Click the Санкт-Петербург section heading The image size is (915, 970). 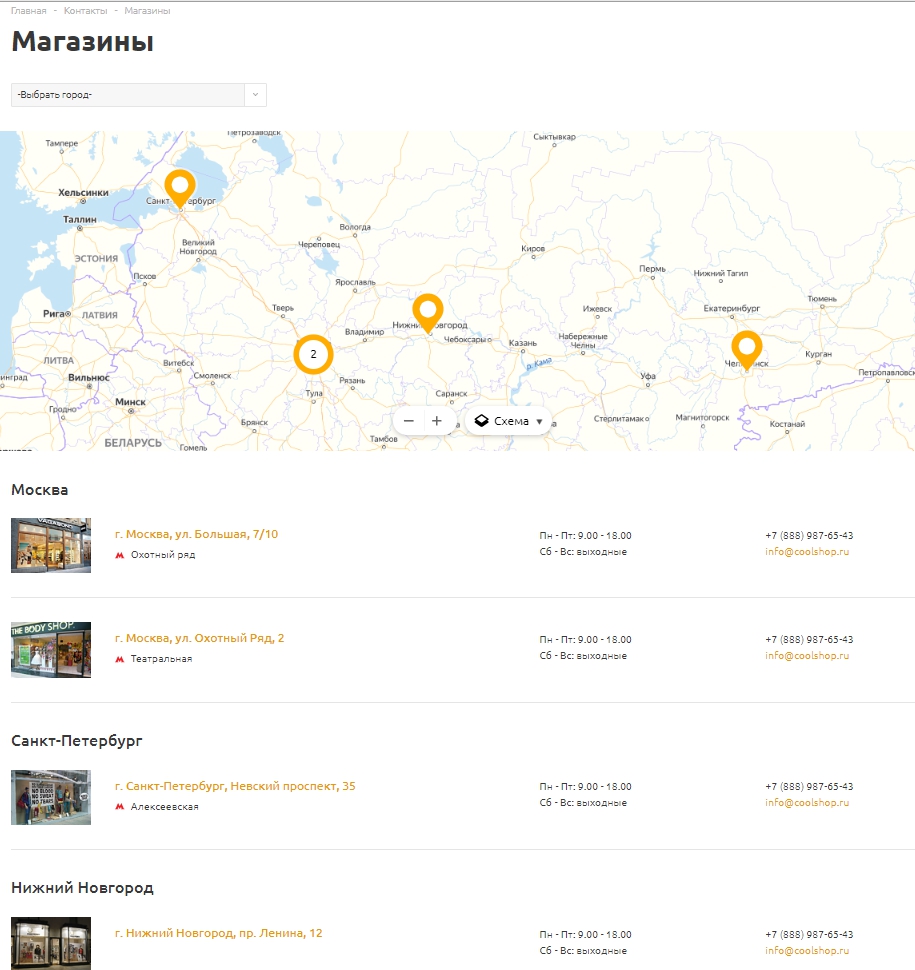pos(77,740)
